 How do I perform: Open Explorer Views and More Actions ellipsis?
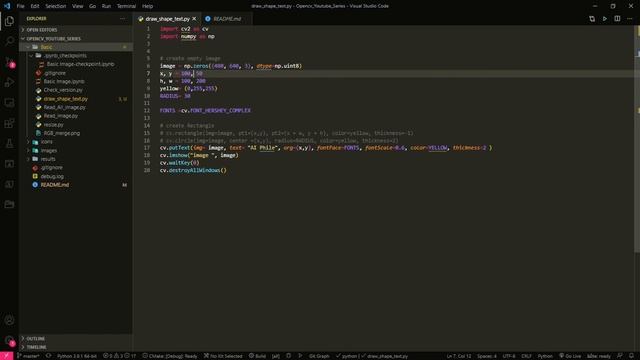point(122,19)
